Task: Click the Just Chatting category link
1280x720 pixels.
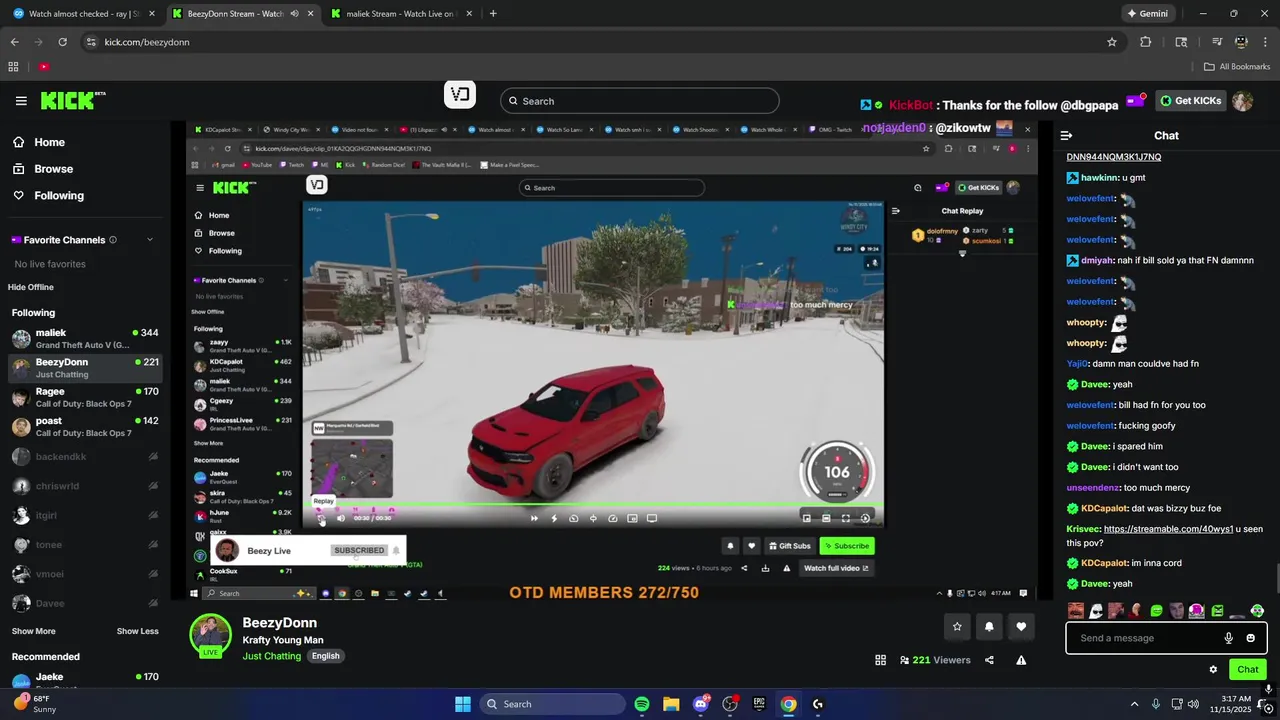Action: click(x=271, y=656)
